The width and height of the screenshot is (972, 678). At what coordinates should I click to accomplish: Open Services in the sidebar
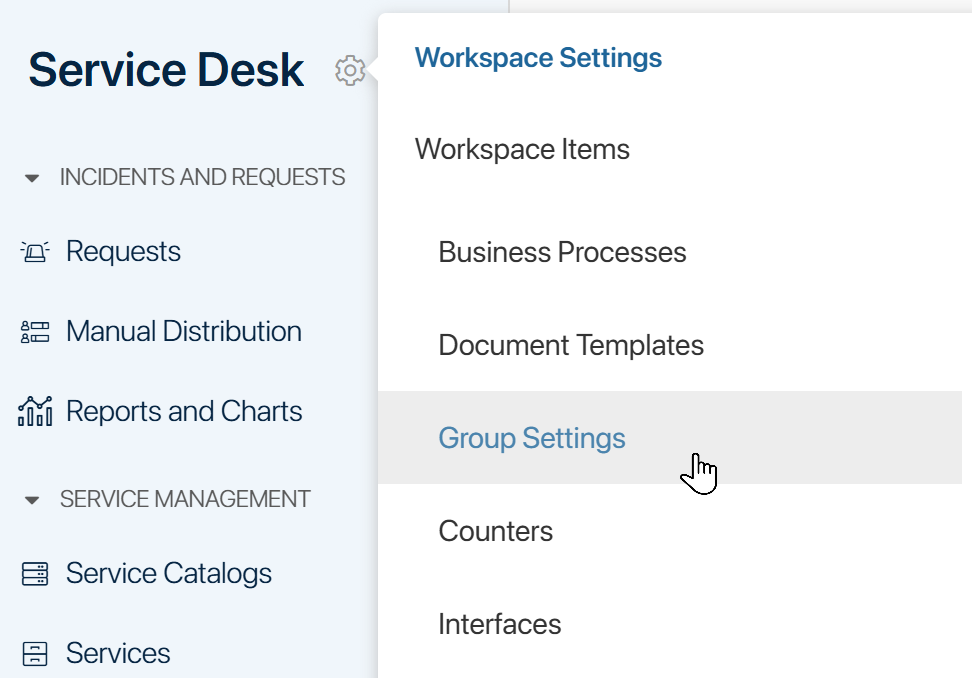point(118,653)
